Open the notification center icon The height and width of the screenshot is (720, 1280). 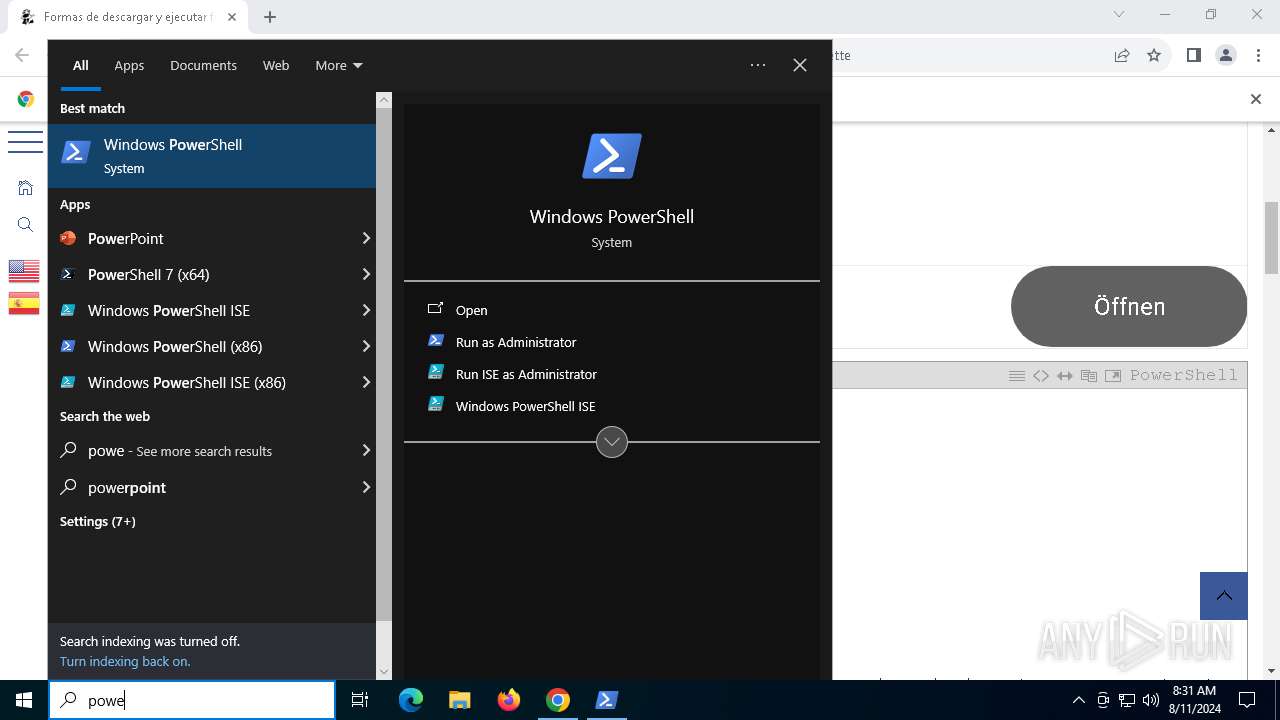[x=1247, y=700]
